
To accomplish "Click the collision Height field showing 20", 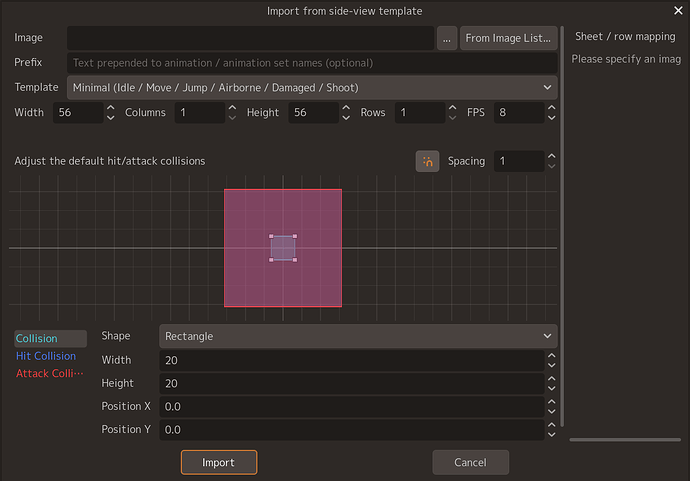I will click(352, 383).
